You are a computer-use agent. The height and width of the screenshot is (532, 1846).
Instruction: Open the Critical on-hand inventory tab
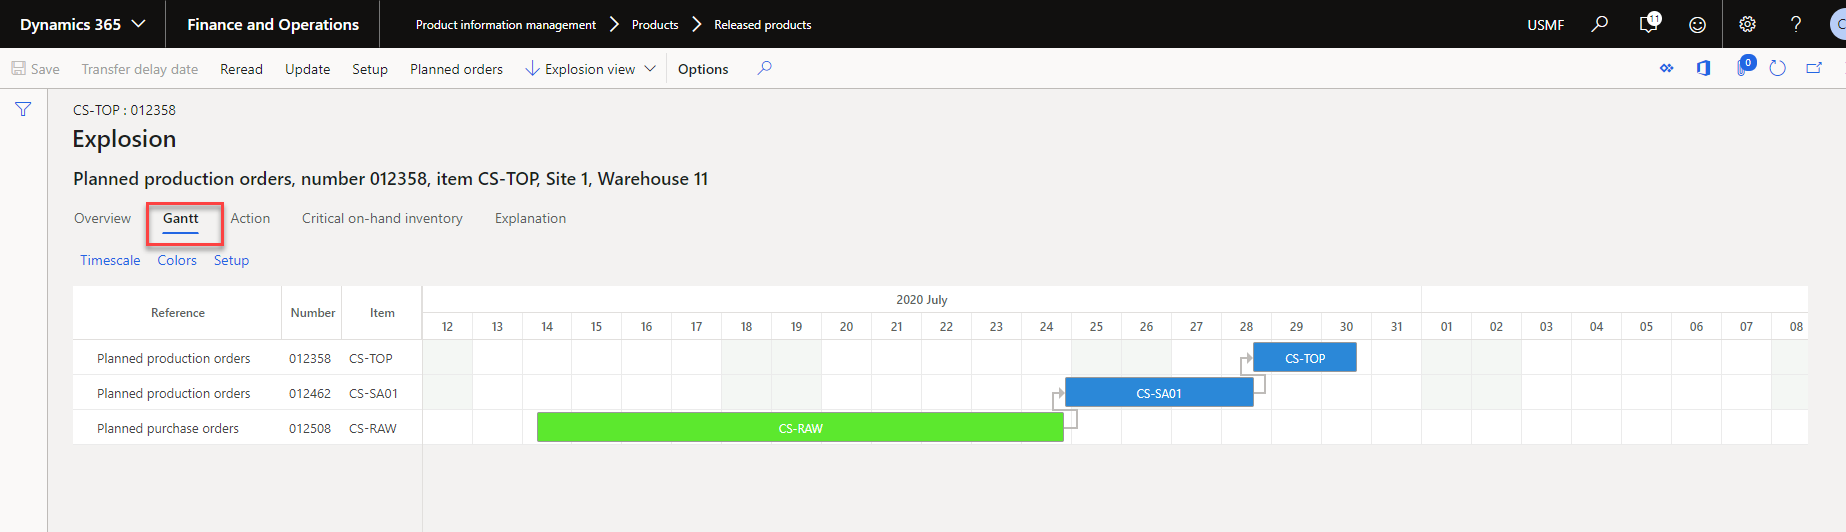pos(382,218)
